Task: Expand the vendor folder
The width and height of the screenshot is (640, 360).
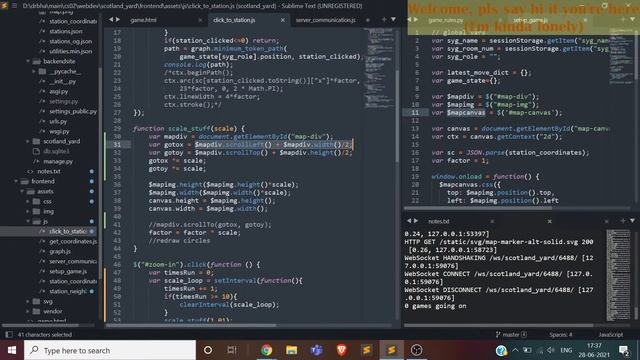Action: 28,311
